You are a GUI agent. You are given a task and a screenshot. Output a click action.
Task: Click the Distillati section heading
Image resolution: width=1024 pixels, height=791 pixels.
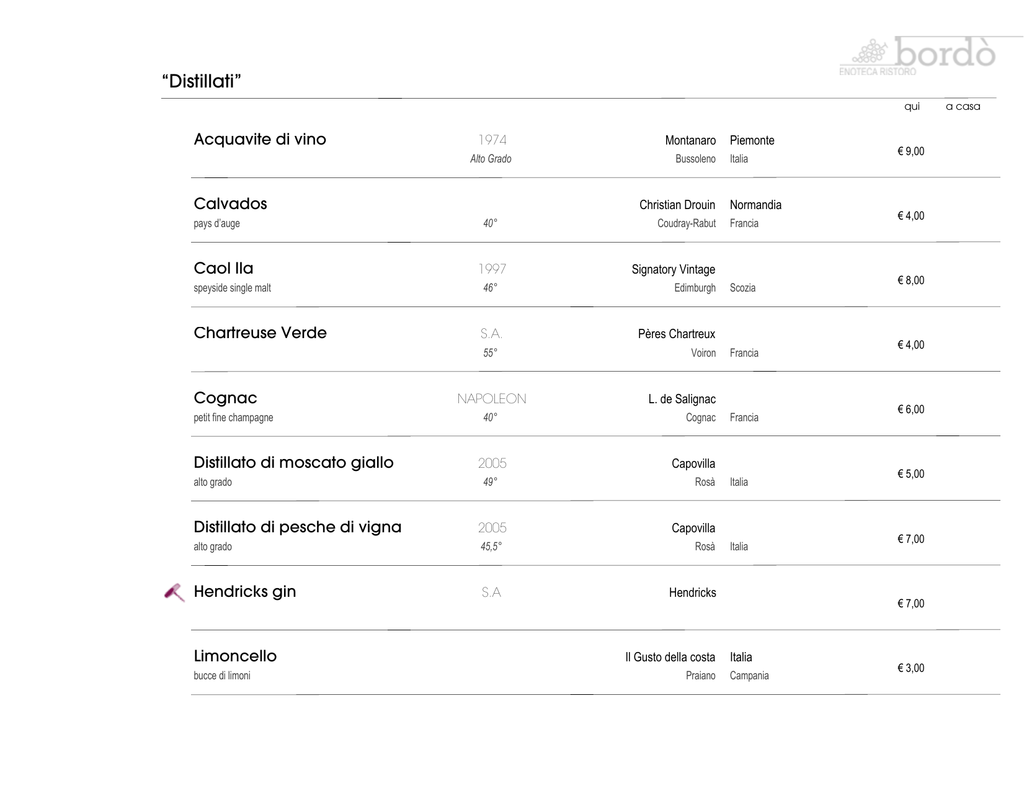tap(202, 81)
